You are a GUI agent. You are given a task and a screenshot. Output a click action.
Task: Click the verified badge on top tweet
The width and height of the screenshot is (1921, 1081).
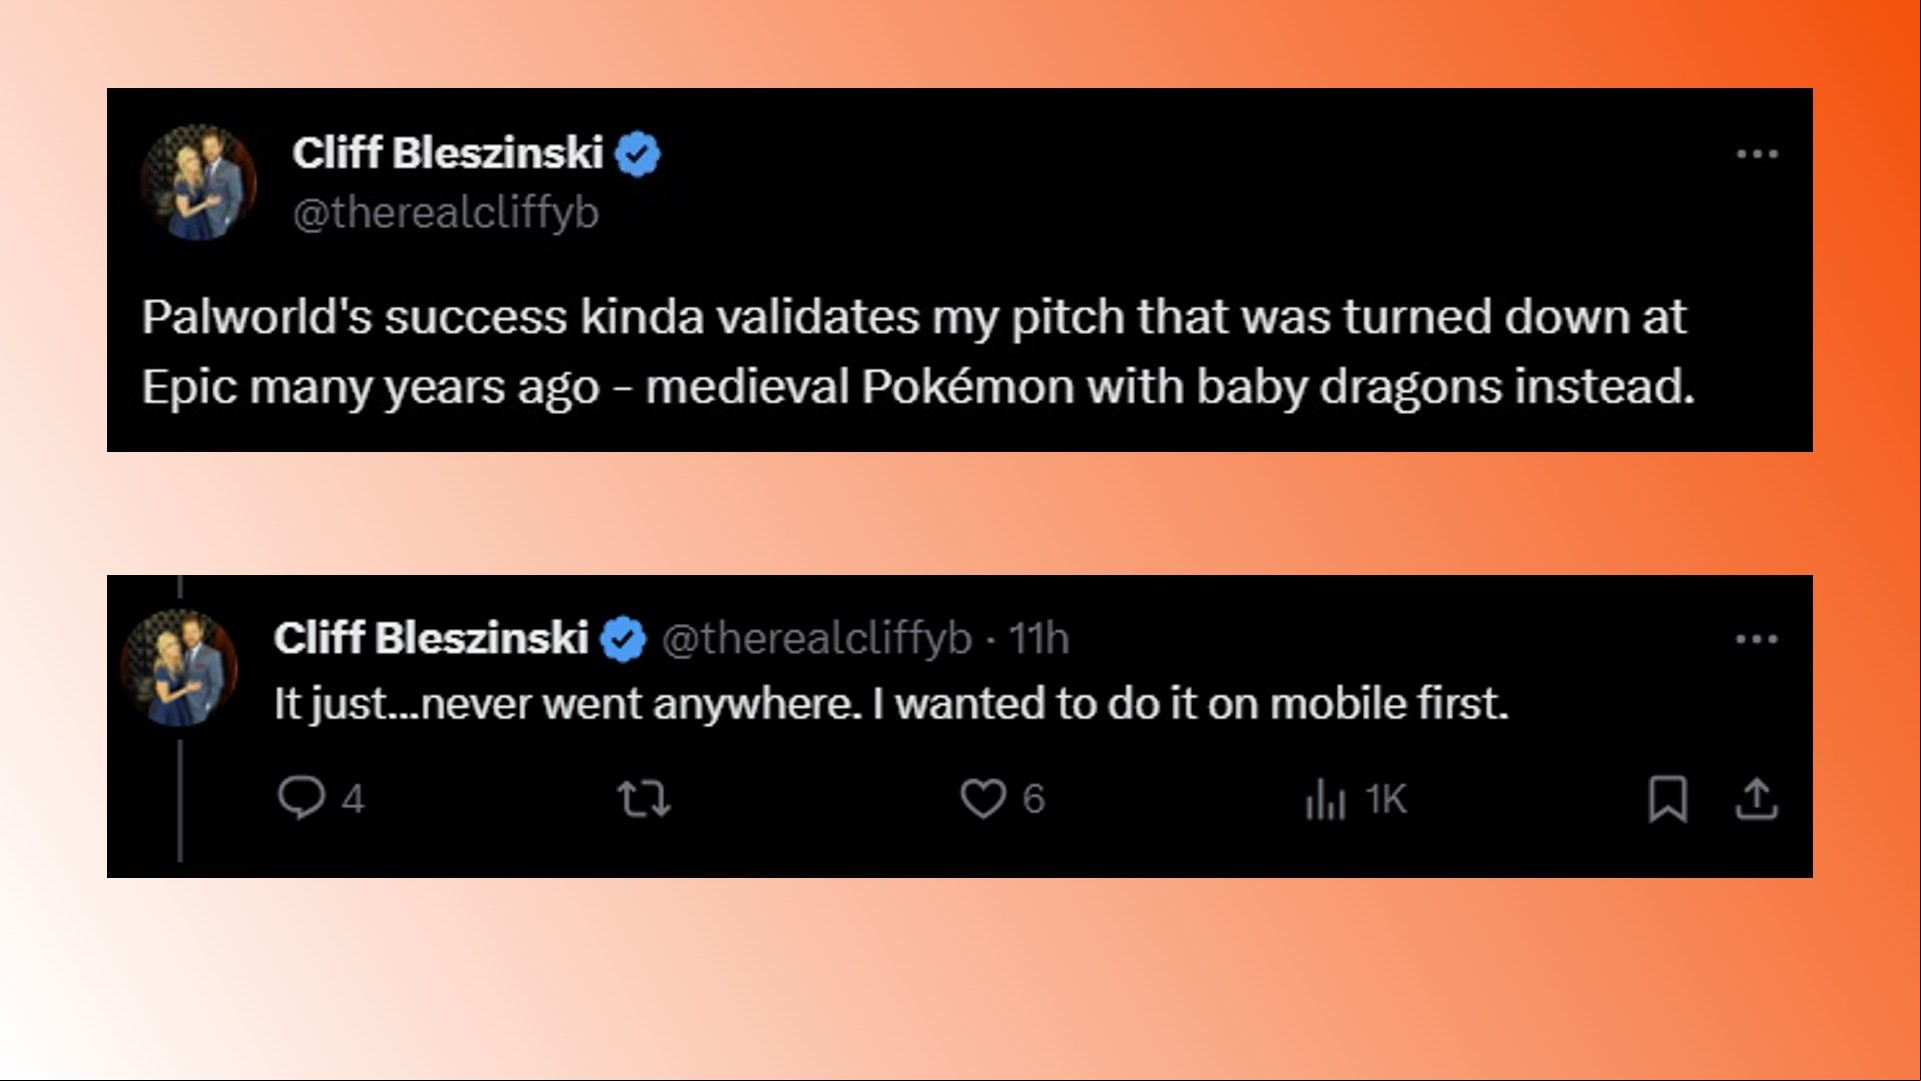pyautogui.click(x=637, y=154)
